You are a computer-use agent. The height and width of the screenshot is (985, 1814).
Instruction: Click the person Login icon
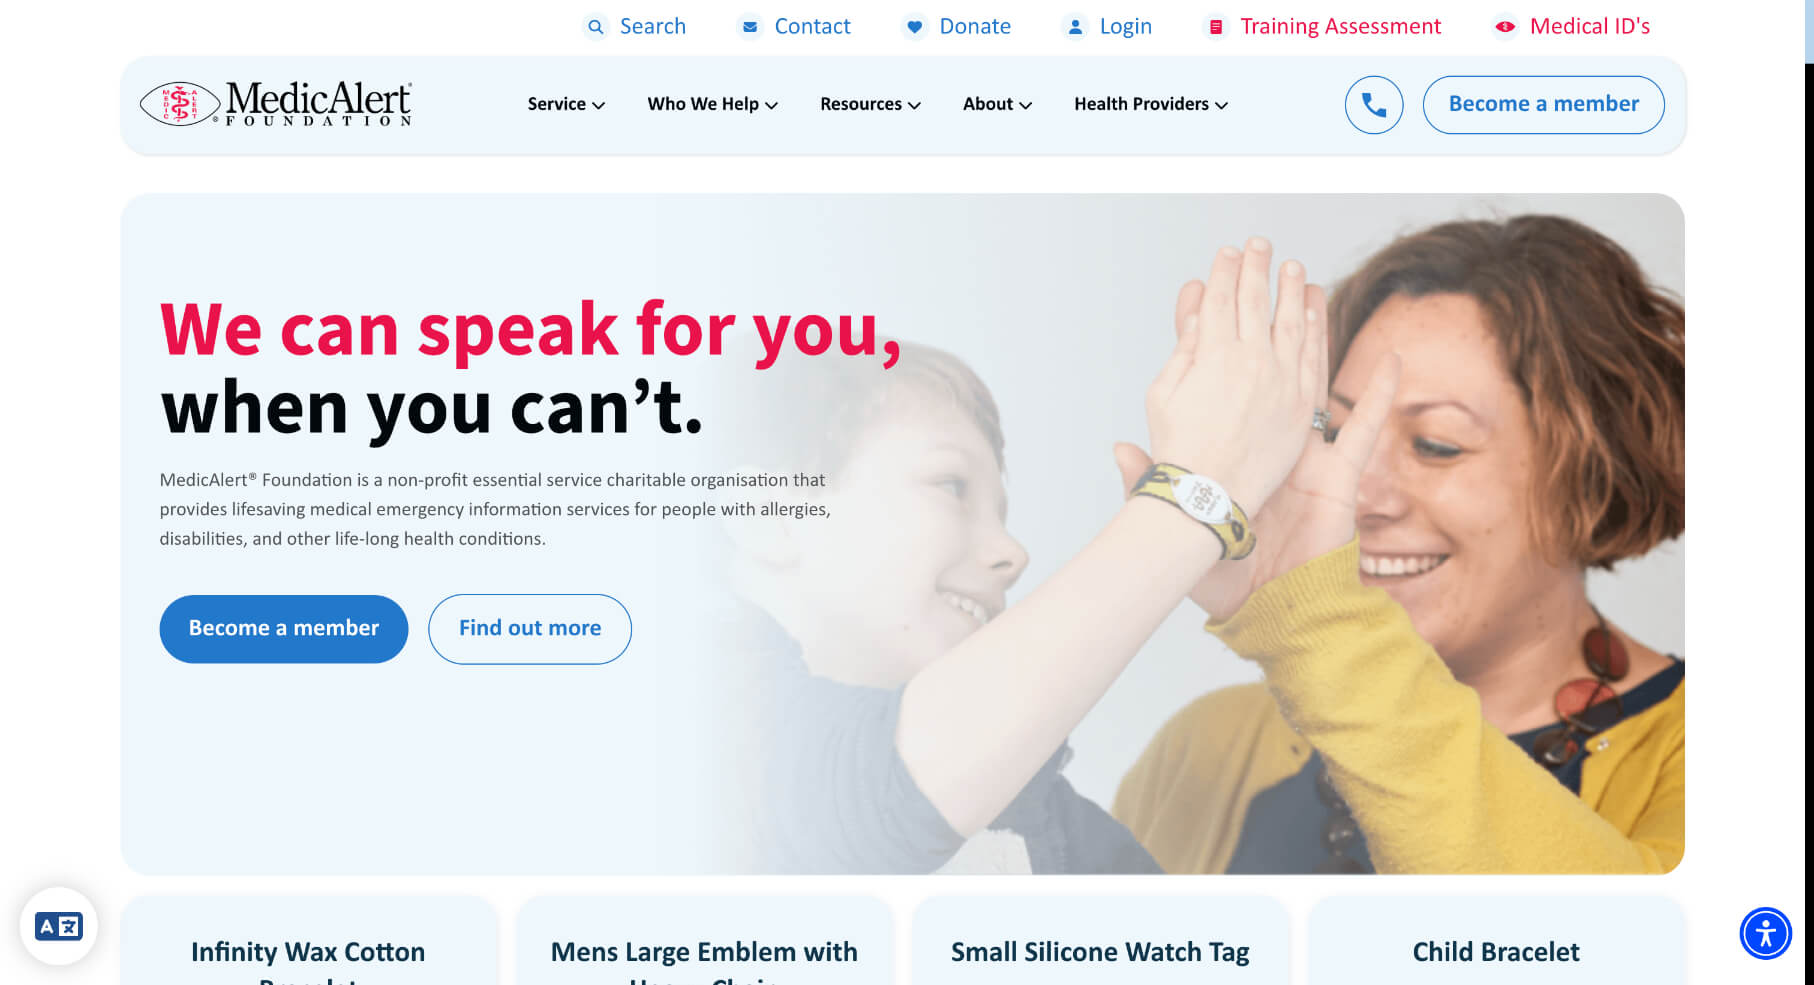click(1075, 27)
